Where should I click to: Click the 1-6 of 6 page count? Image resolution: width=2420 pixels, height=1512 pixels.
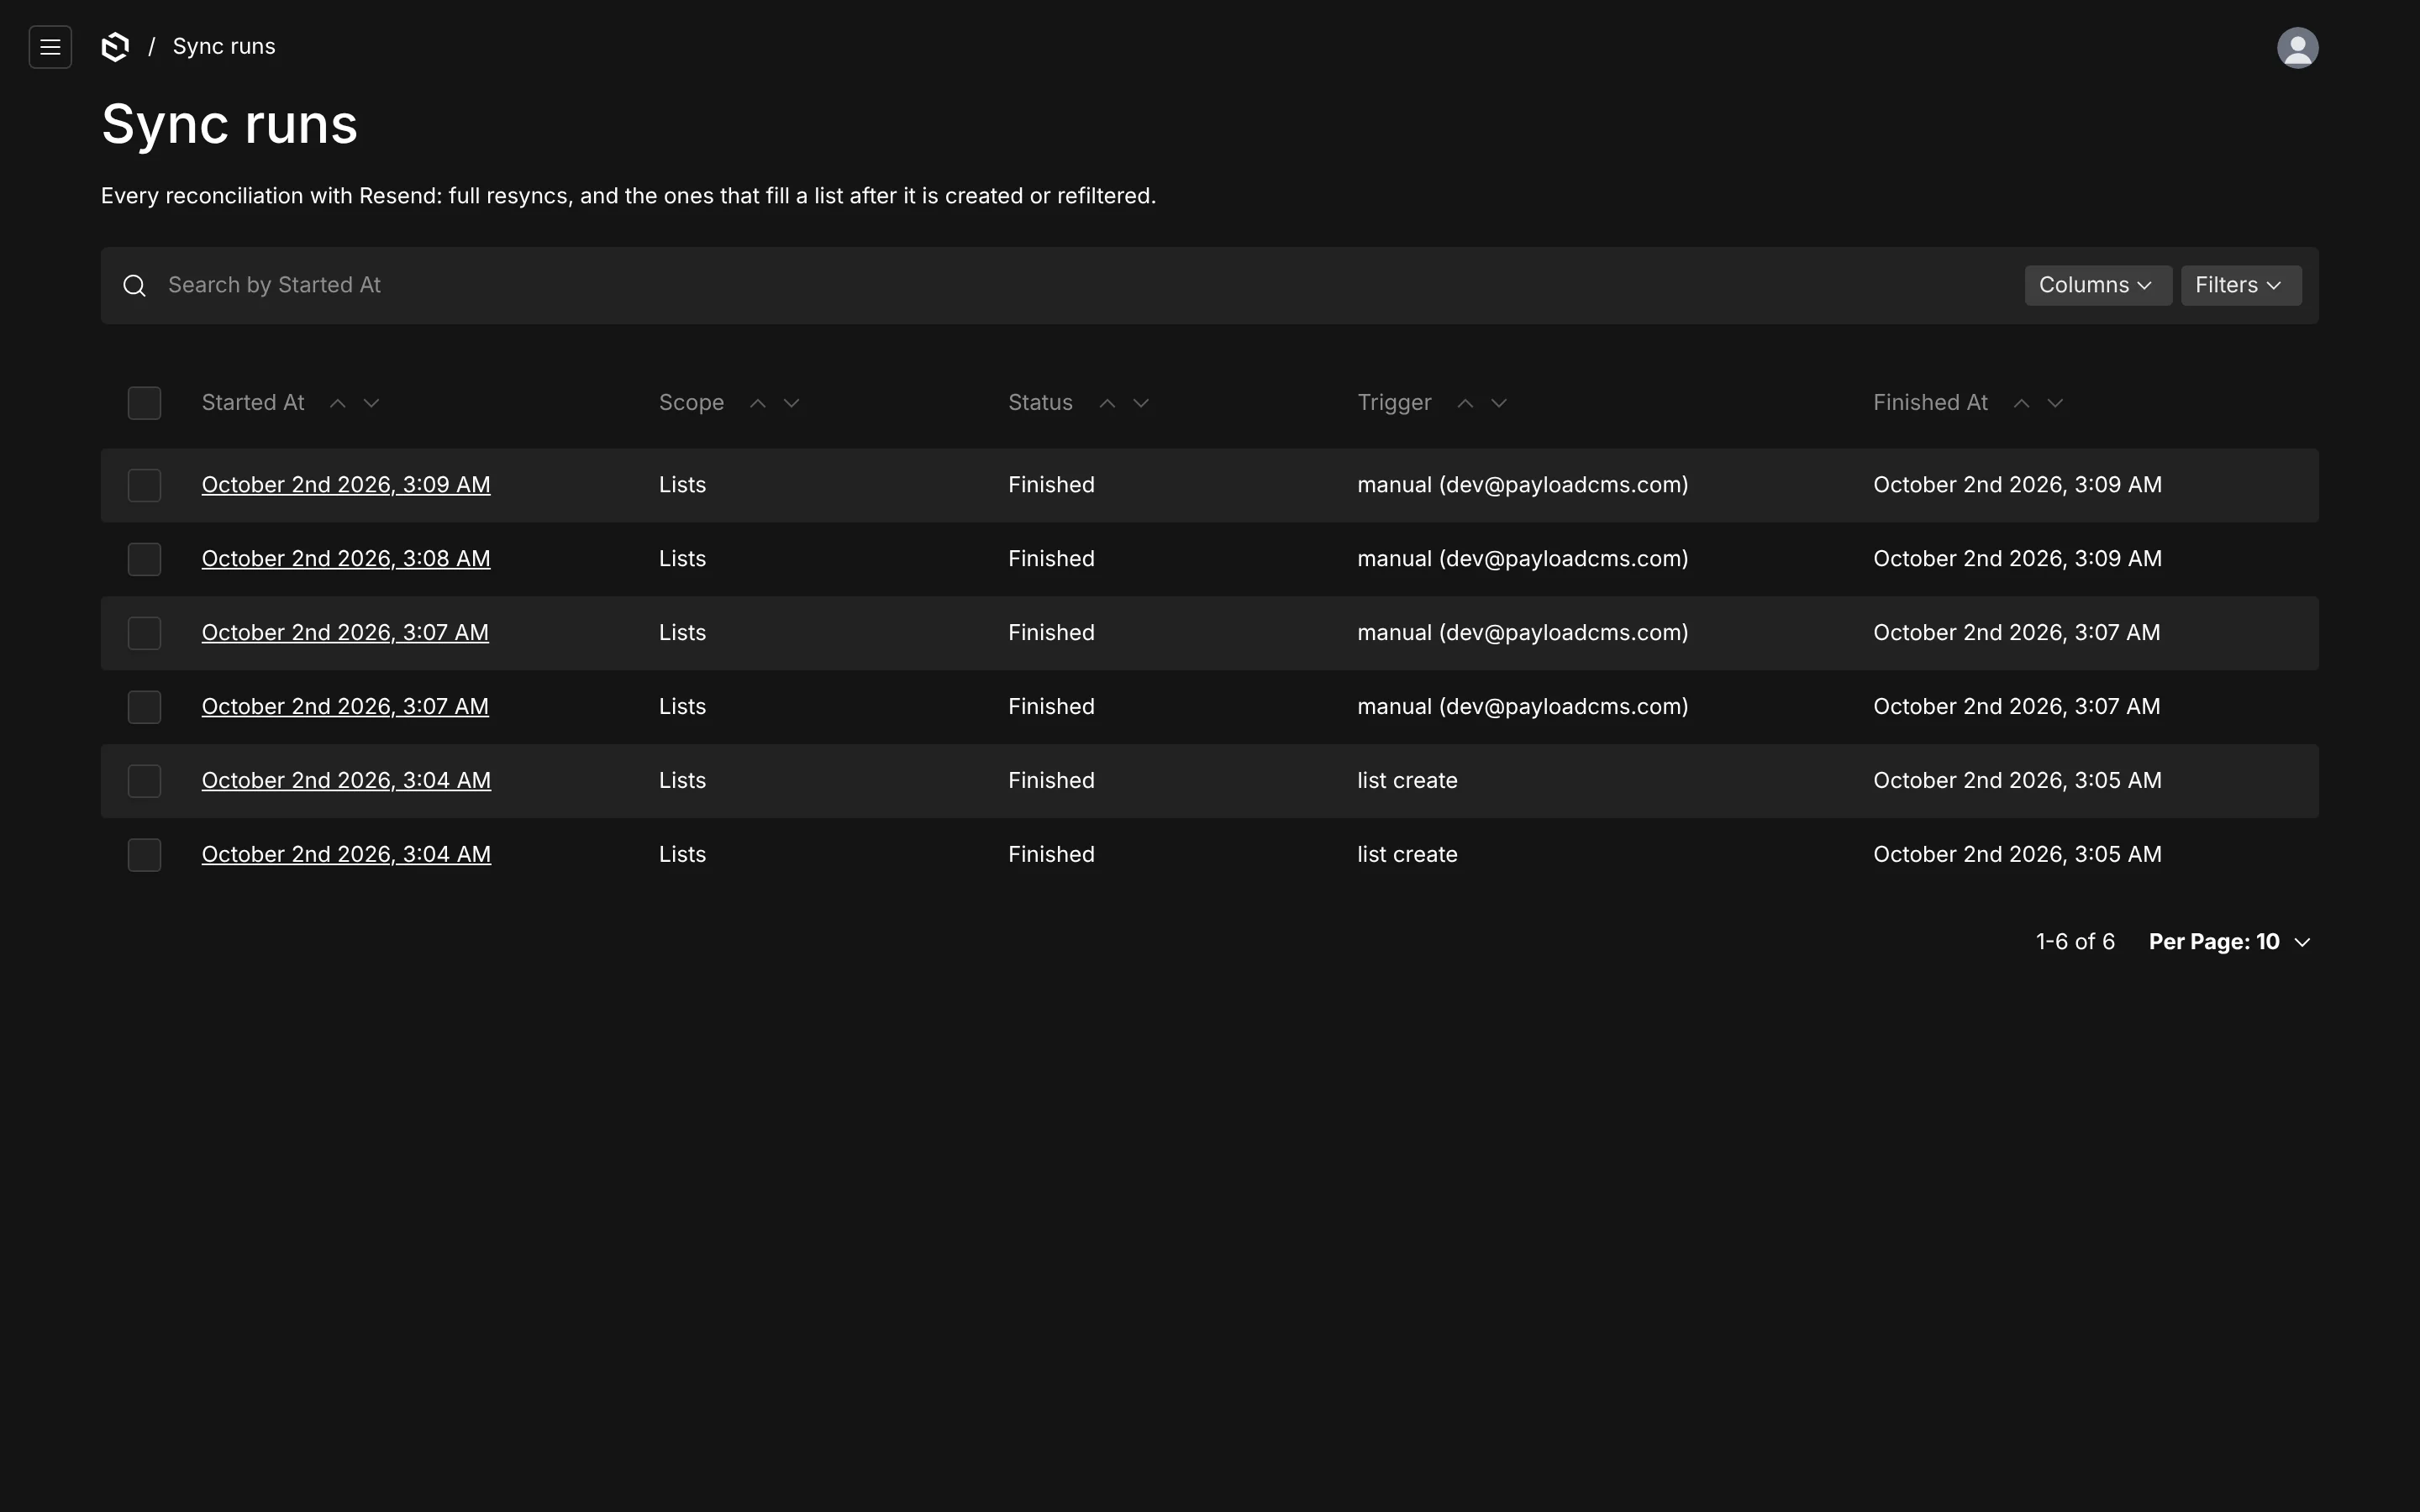point(2075,942)
